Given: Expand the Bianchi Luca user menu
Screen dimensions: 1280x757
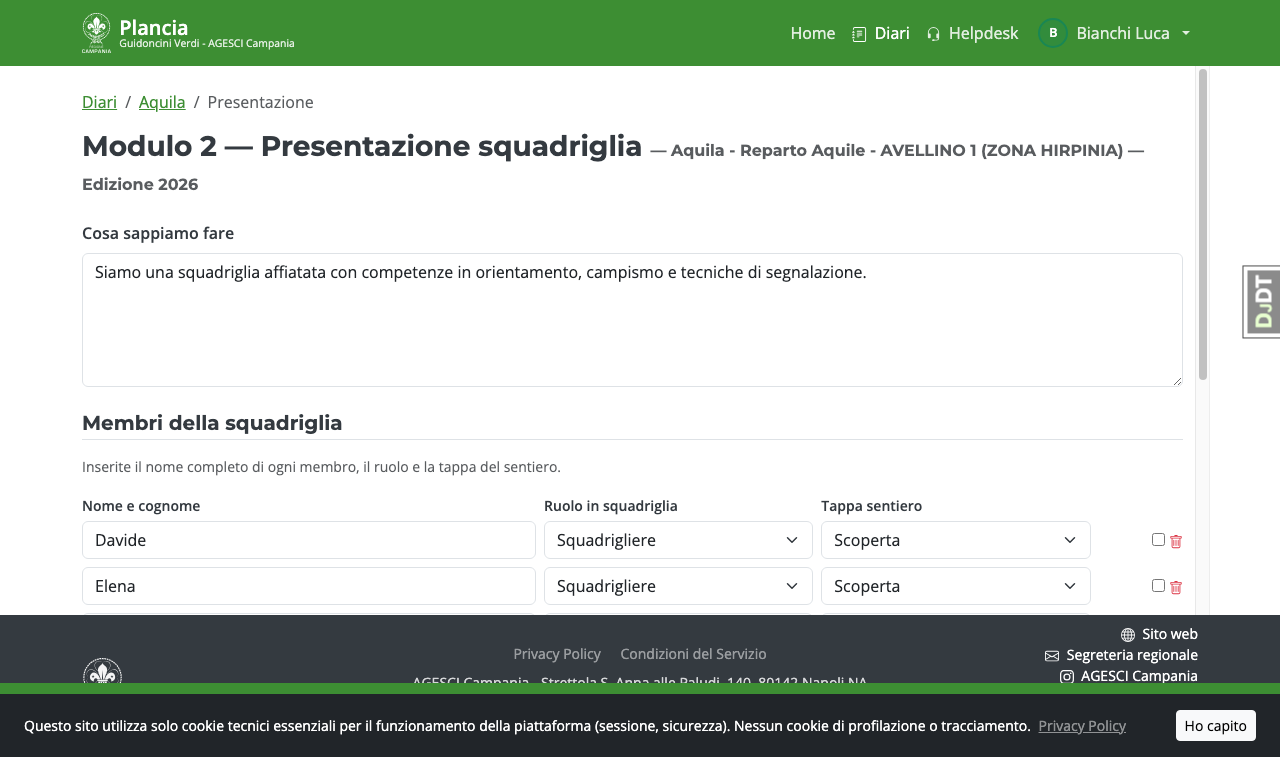Looking at the screenshot, I should (1114, 33).
